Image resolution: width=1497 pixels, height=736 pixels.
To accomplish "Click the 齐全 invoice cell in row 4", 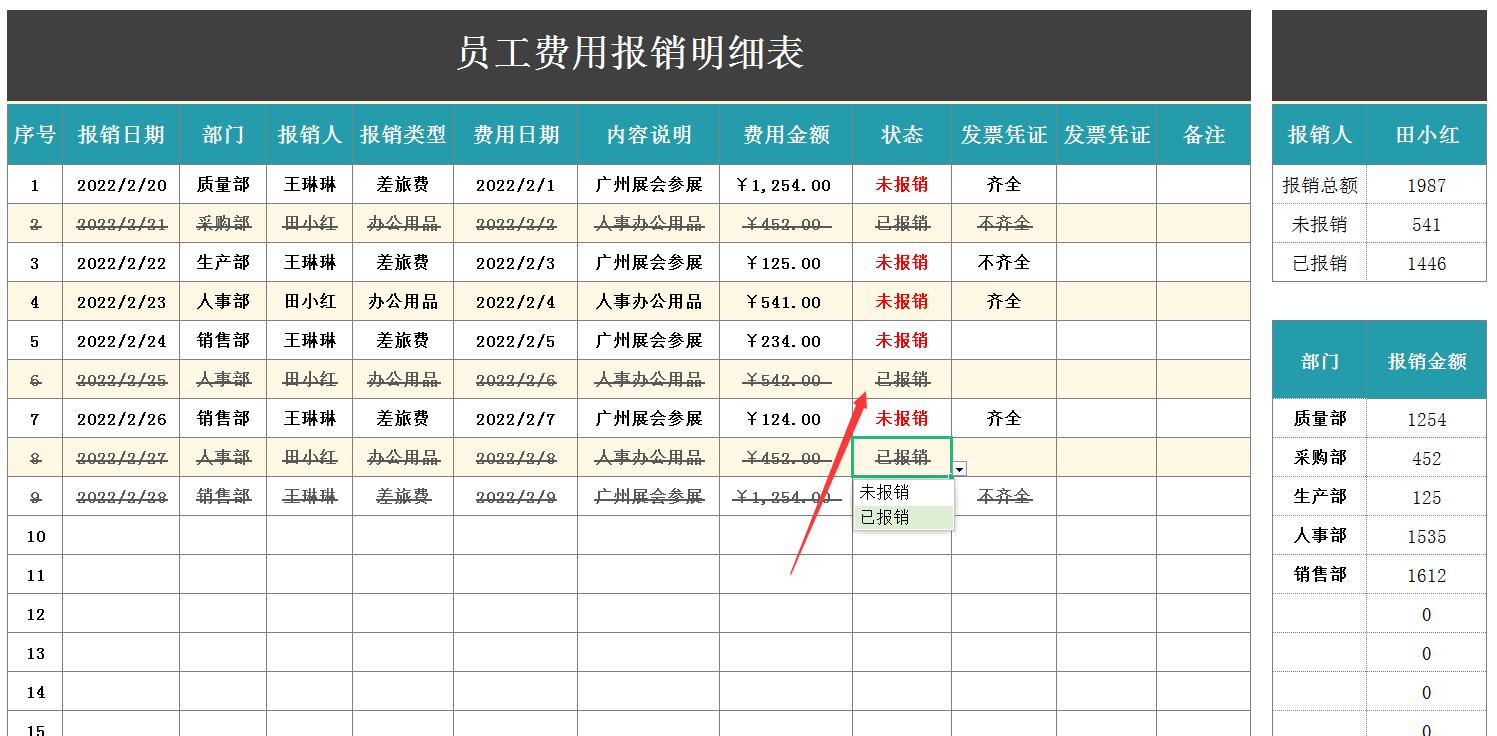I will (x=1001, y=301).
